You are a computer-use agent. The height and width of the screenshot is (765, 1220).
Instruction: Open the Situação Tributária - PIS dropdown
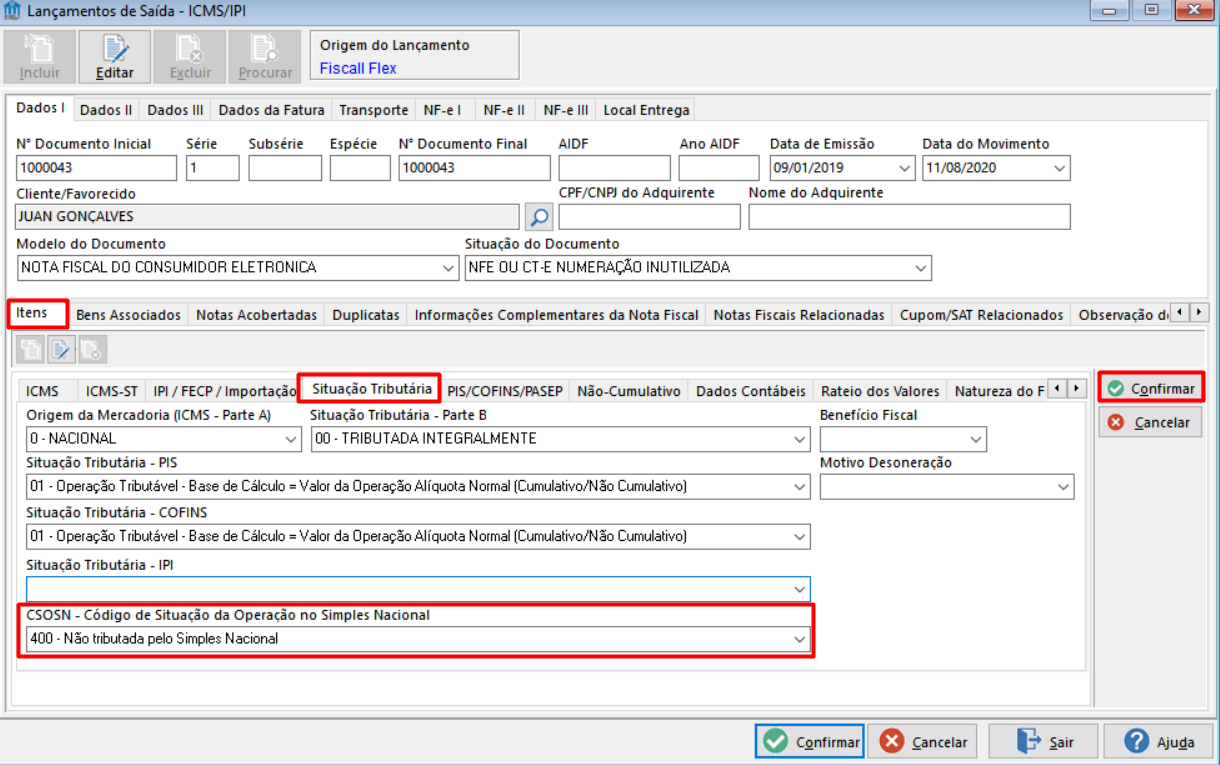[800, 487]
